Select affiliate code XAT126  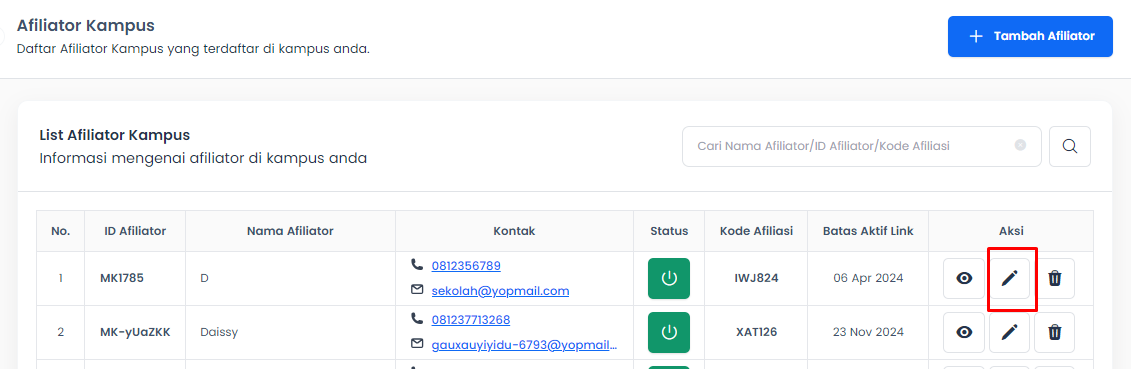pyautogui.click(x=757, y=332)
